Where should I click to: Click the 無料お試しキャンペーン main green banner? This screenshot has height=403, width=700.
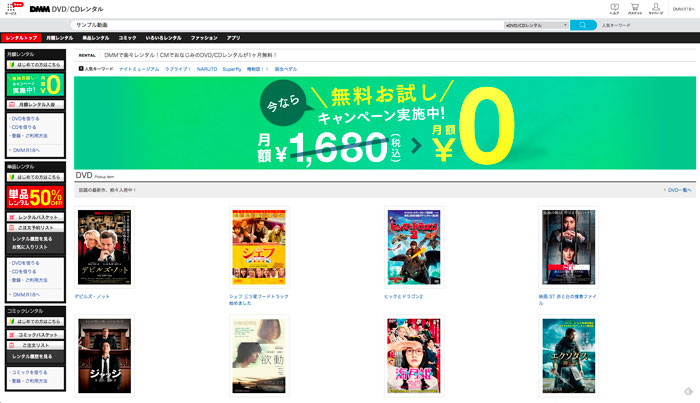pos(385,123)
